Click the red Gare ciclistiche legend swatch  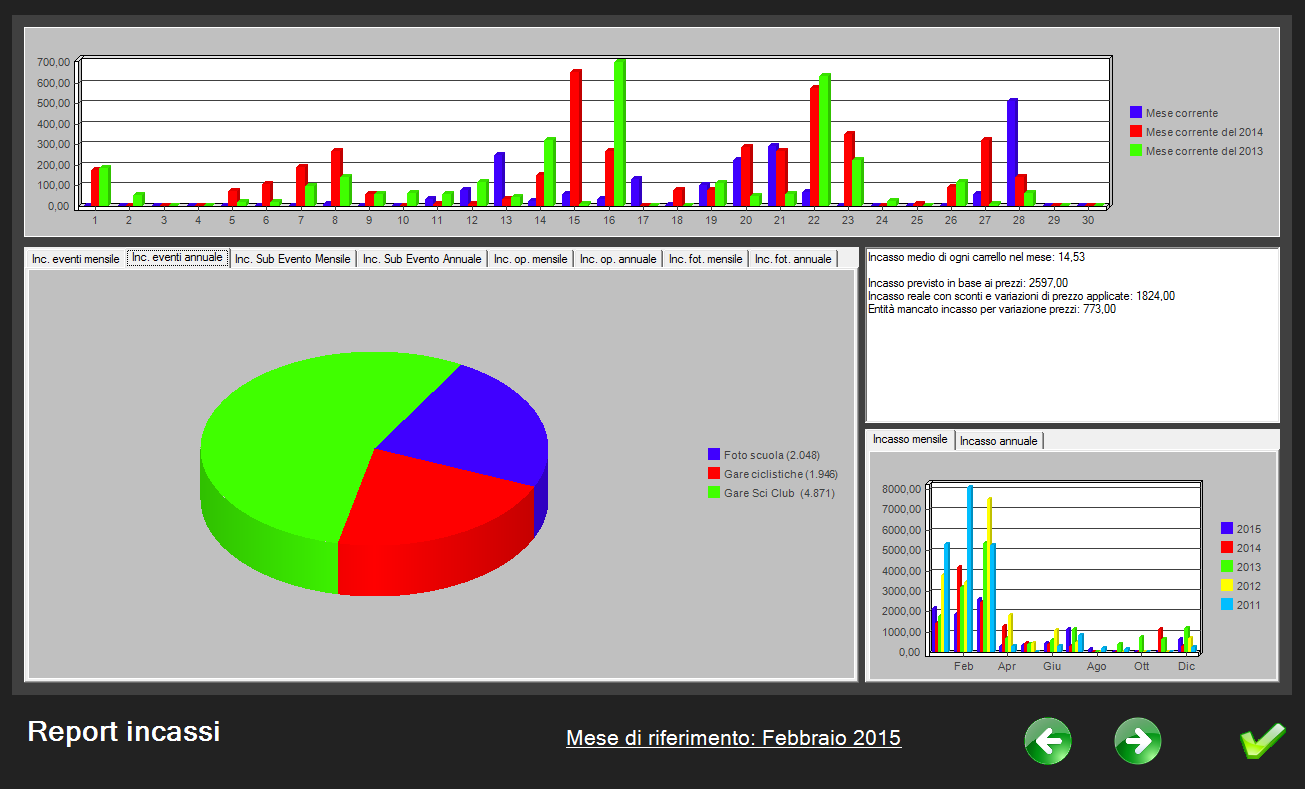coord(714,474)
